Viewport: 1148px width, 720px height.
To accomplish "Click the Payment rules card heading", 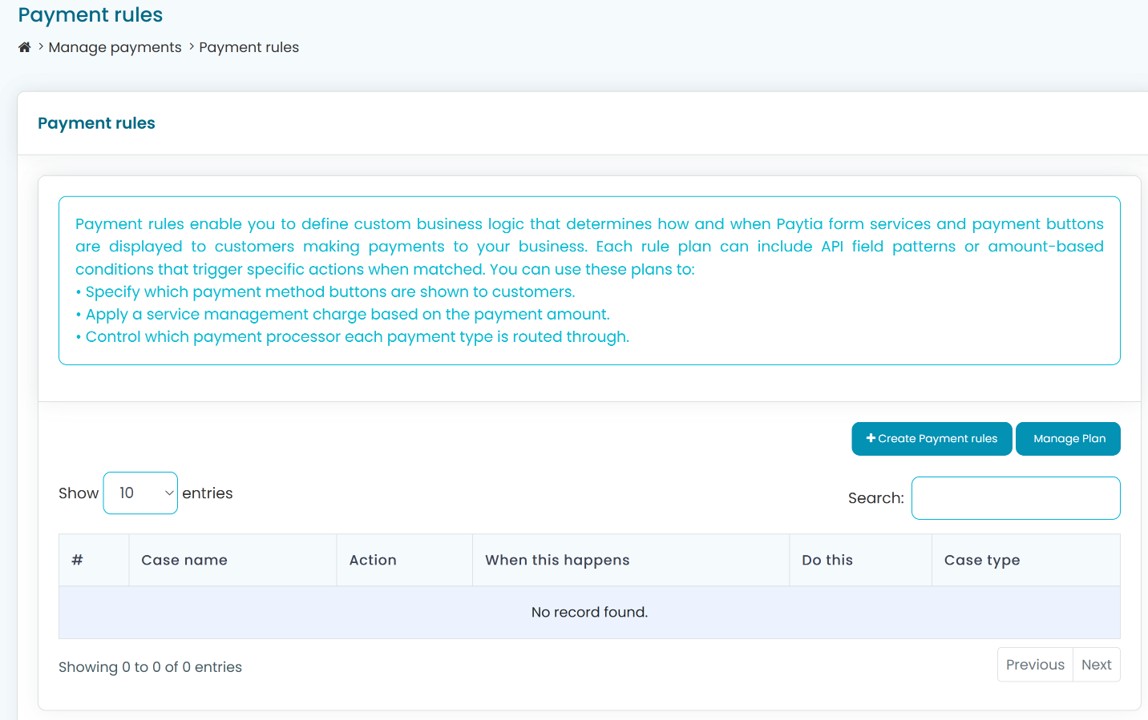I will (x=96, y=123).
